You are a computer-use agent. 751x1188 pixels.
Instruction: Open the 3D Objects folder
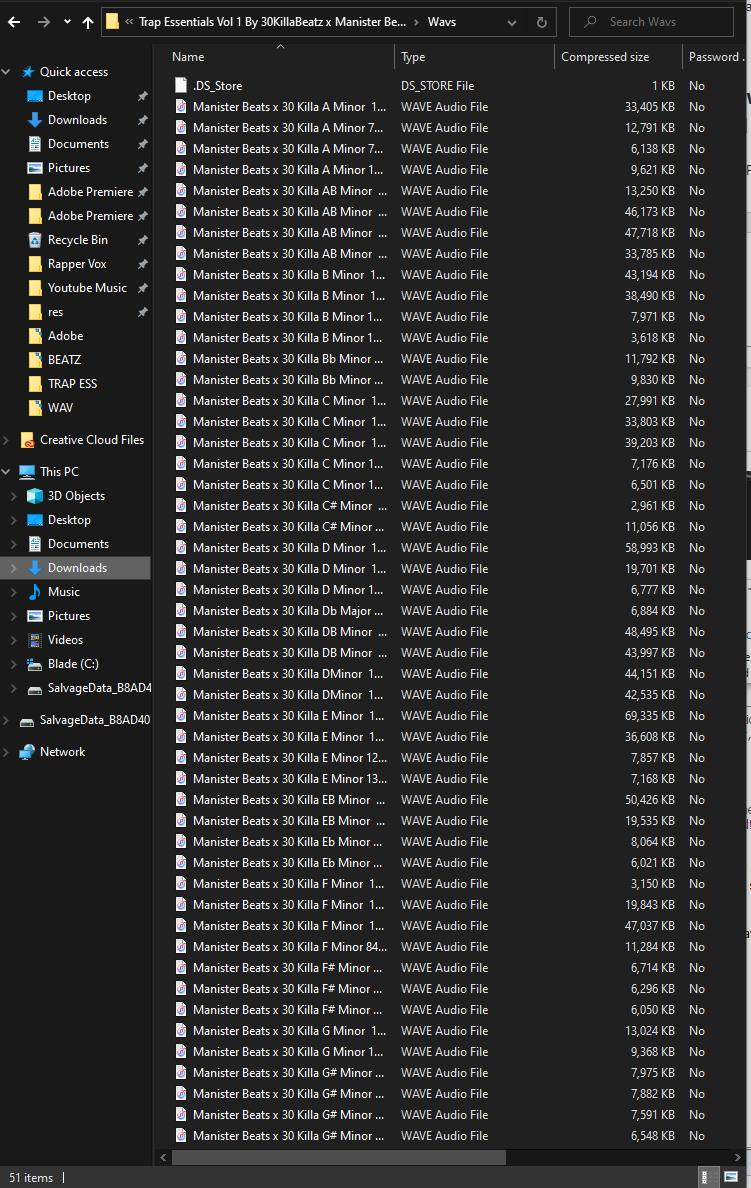tap(76, 496)
